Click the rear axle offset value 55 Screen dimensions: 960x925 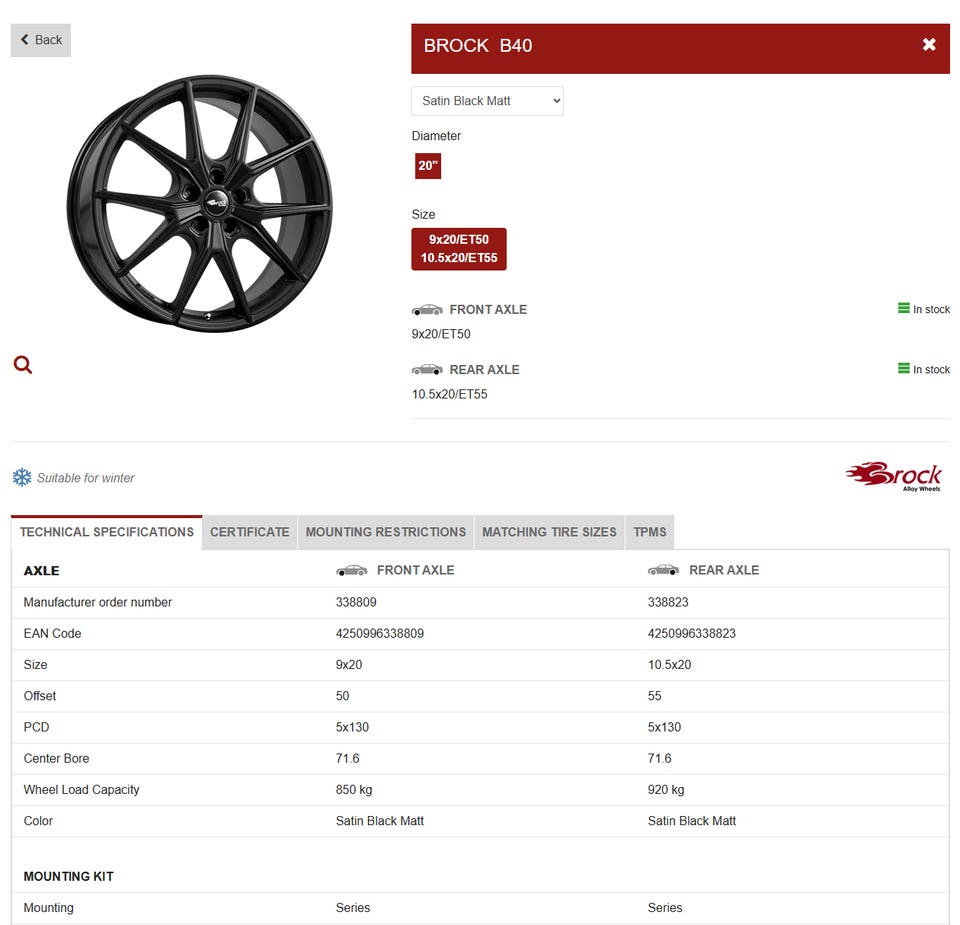click(x=654, y=696)
